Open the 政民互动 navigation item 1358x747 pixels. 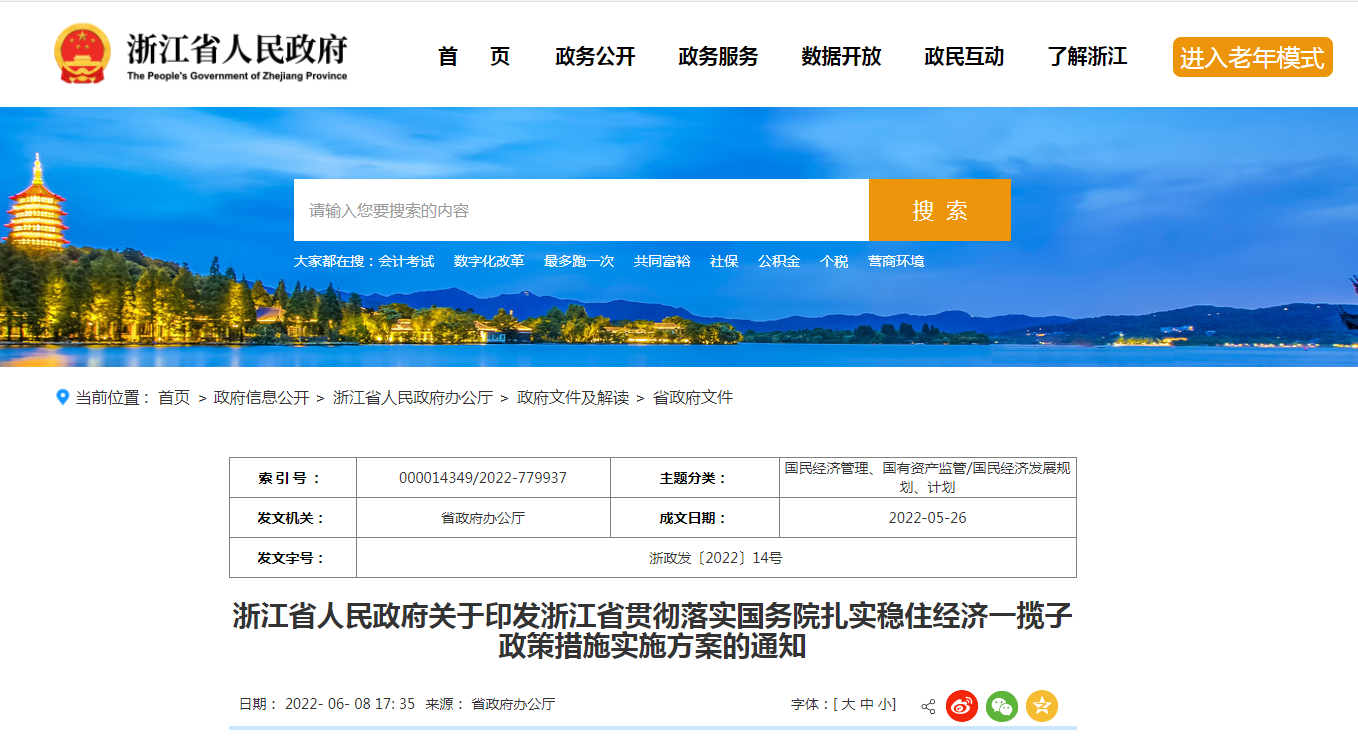coord(964,57)
